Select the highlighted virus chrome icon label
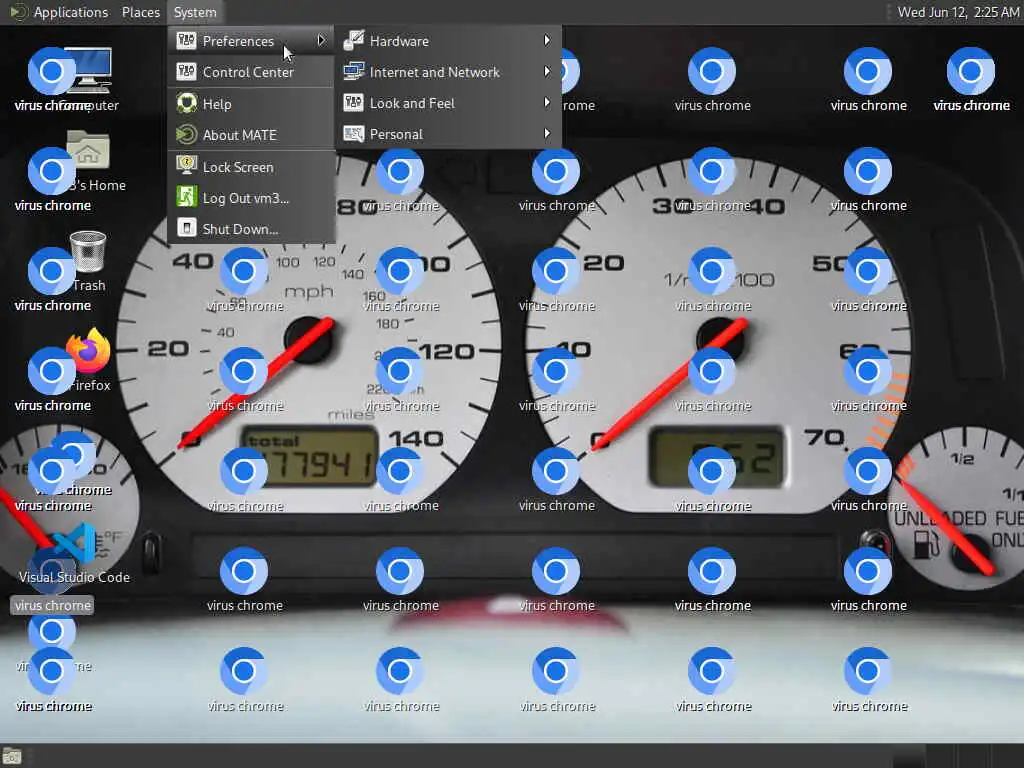The image size is (1024, 768). coord(52,605)
